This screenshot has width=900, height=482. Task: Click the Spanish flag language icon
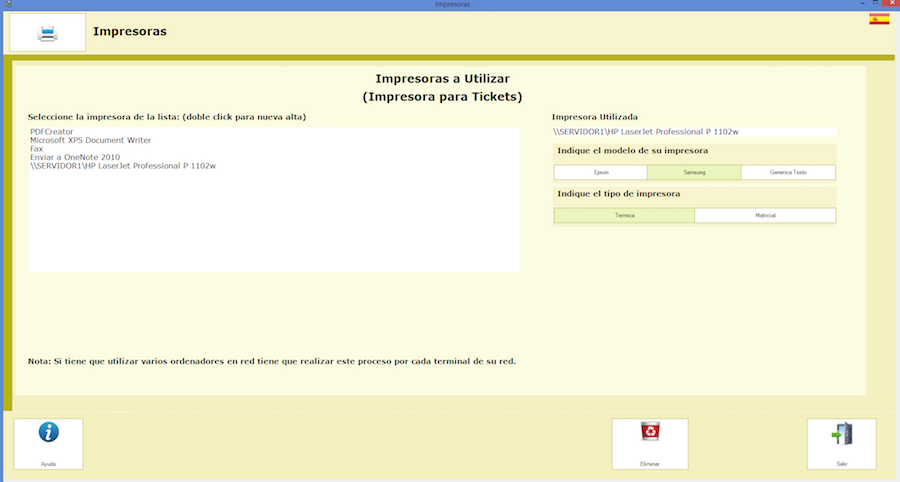click(879, 18)
